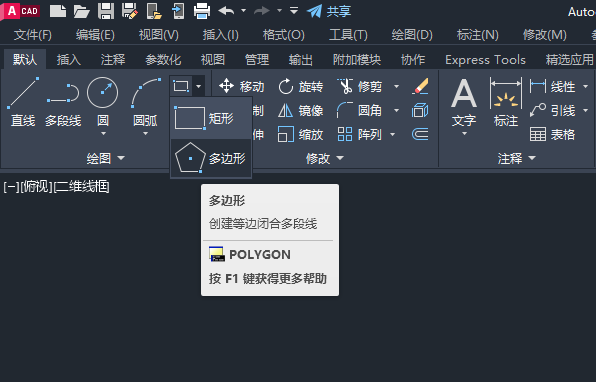Image resolution: width=596 pixels, height=382 pixels.
Task: Collapse the rectangle flyout dropdown arrow
Action: [x=198, y=86]
